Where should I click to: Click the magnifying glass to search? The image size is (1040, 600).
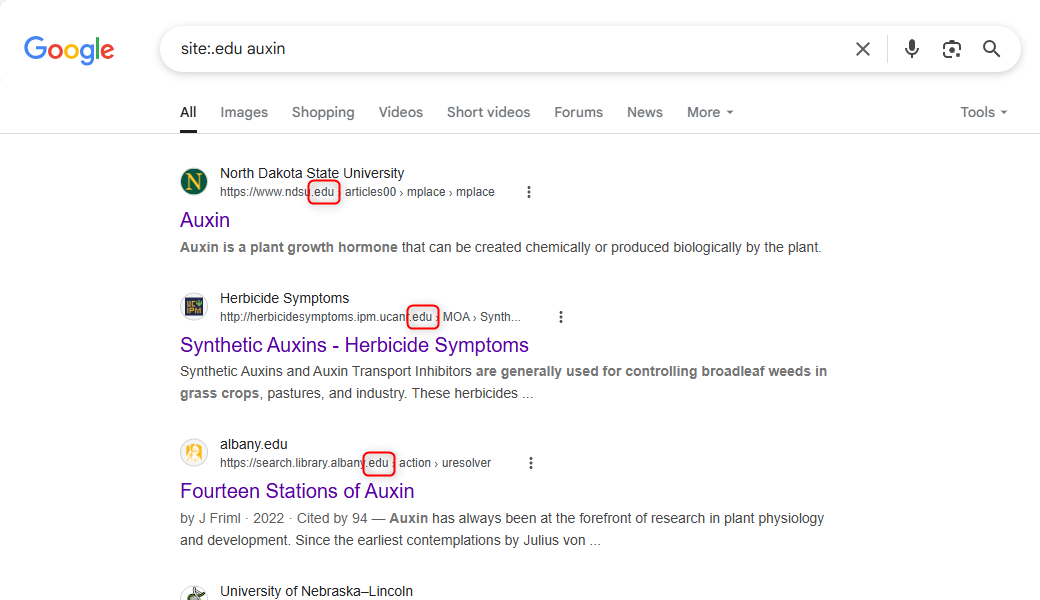point(991,48)
